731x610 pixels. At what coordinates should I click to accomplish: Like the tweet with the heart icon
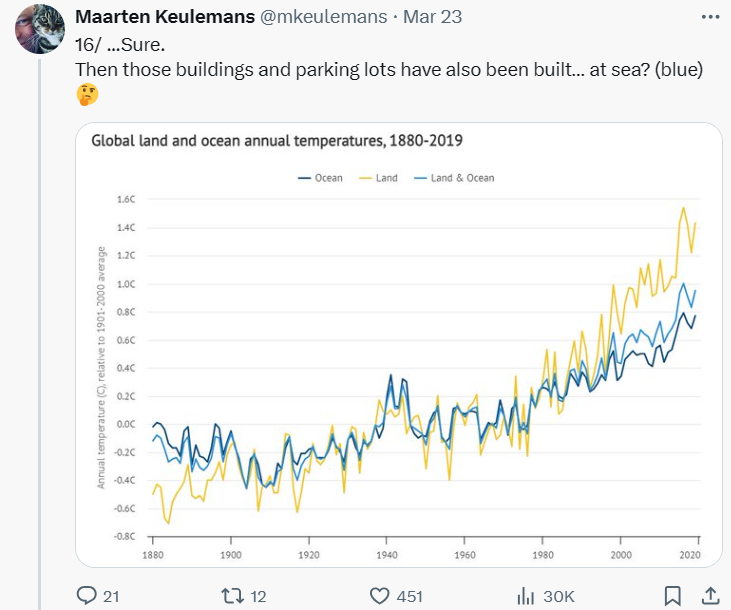(x=379, y=596)
